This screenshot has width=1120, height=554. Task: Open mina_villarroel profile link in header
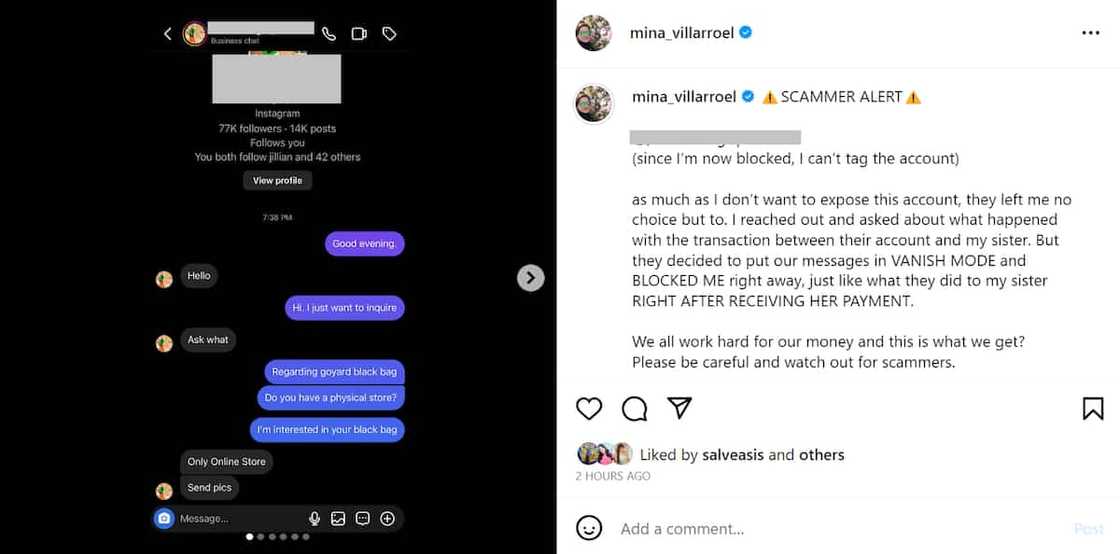point(682,33)
